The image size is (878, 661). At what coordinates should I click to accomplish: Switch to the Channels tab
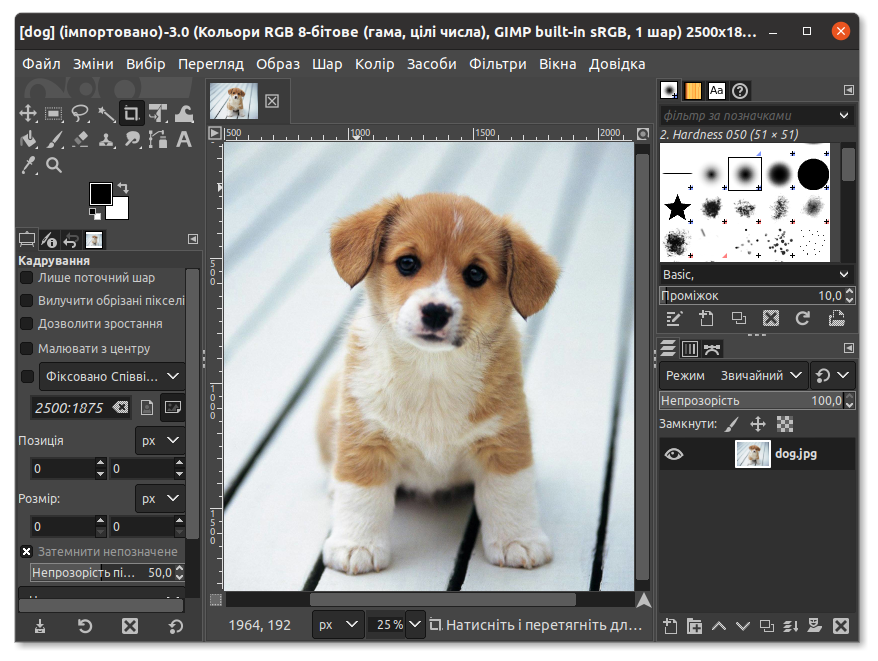[691, 348]
